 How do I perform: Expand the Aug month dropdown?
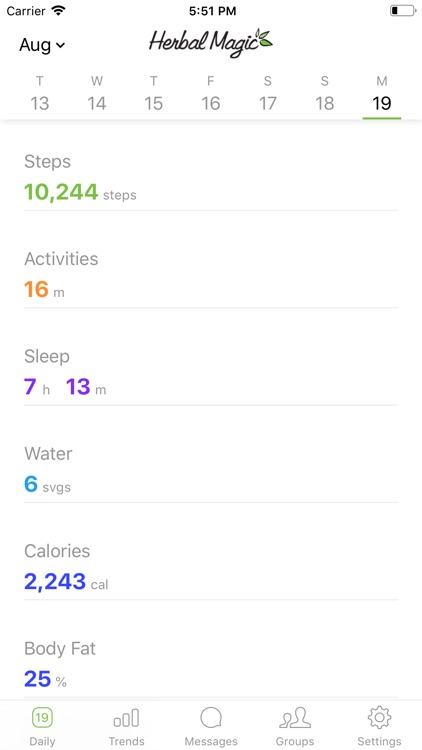coord(42,45)
